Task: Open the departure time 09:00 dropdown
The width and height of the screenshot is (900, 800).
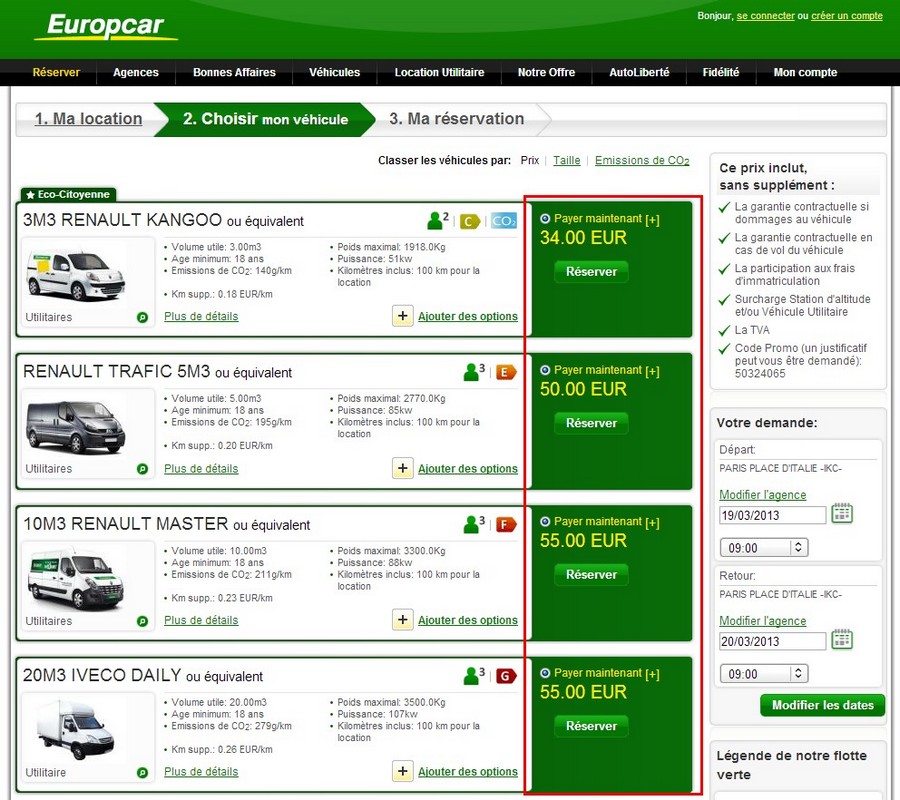Action: tap(764, 547)
